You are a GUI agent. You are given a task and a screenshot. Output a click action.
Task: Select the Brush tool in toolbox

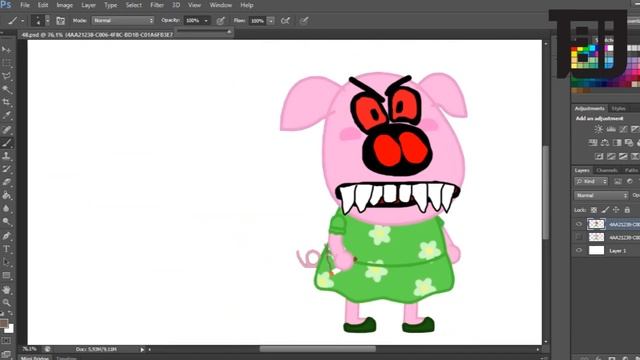7,143
